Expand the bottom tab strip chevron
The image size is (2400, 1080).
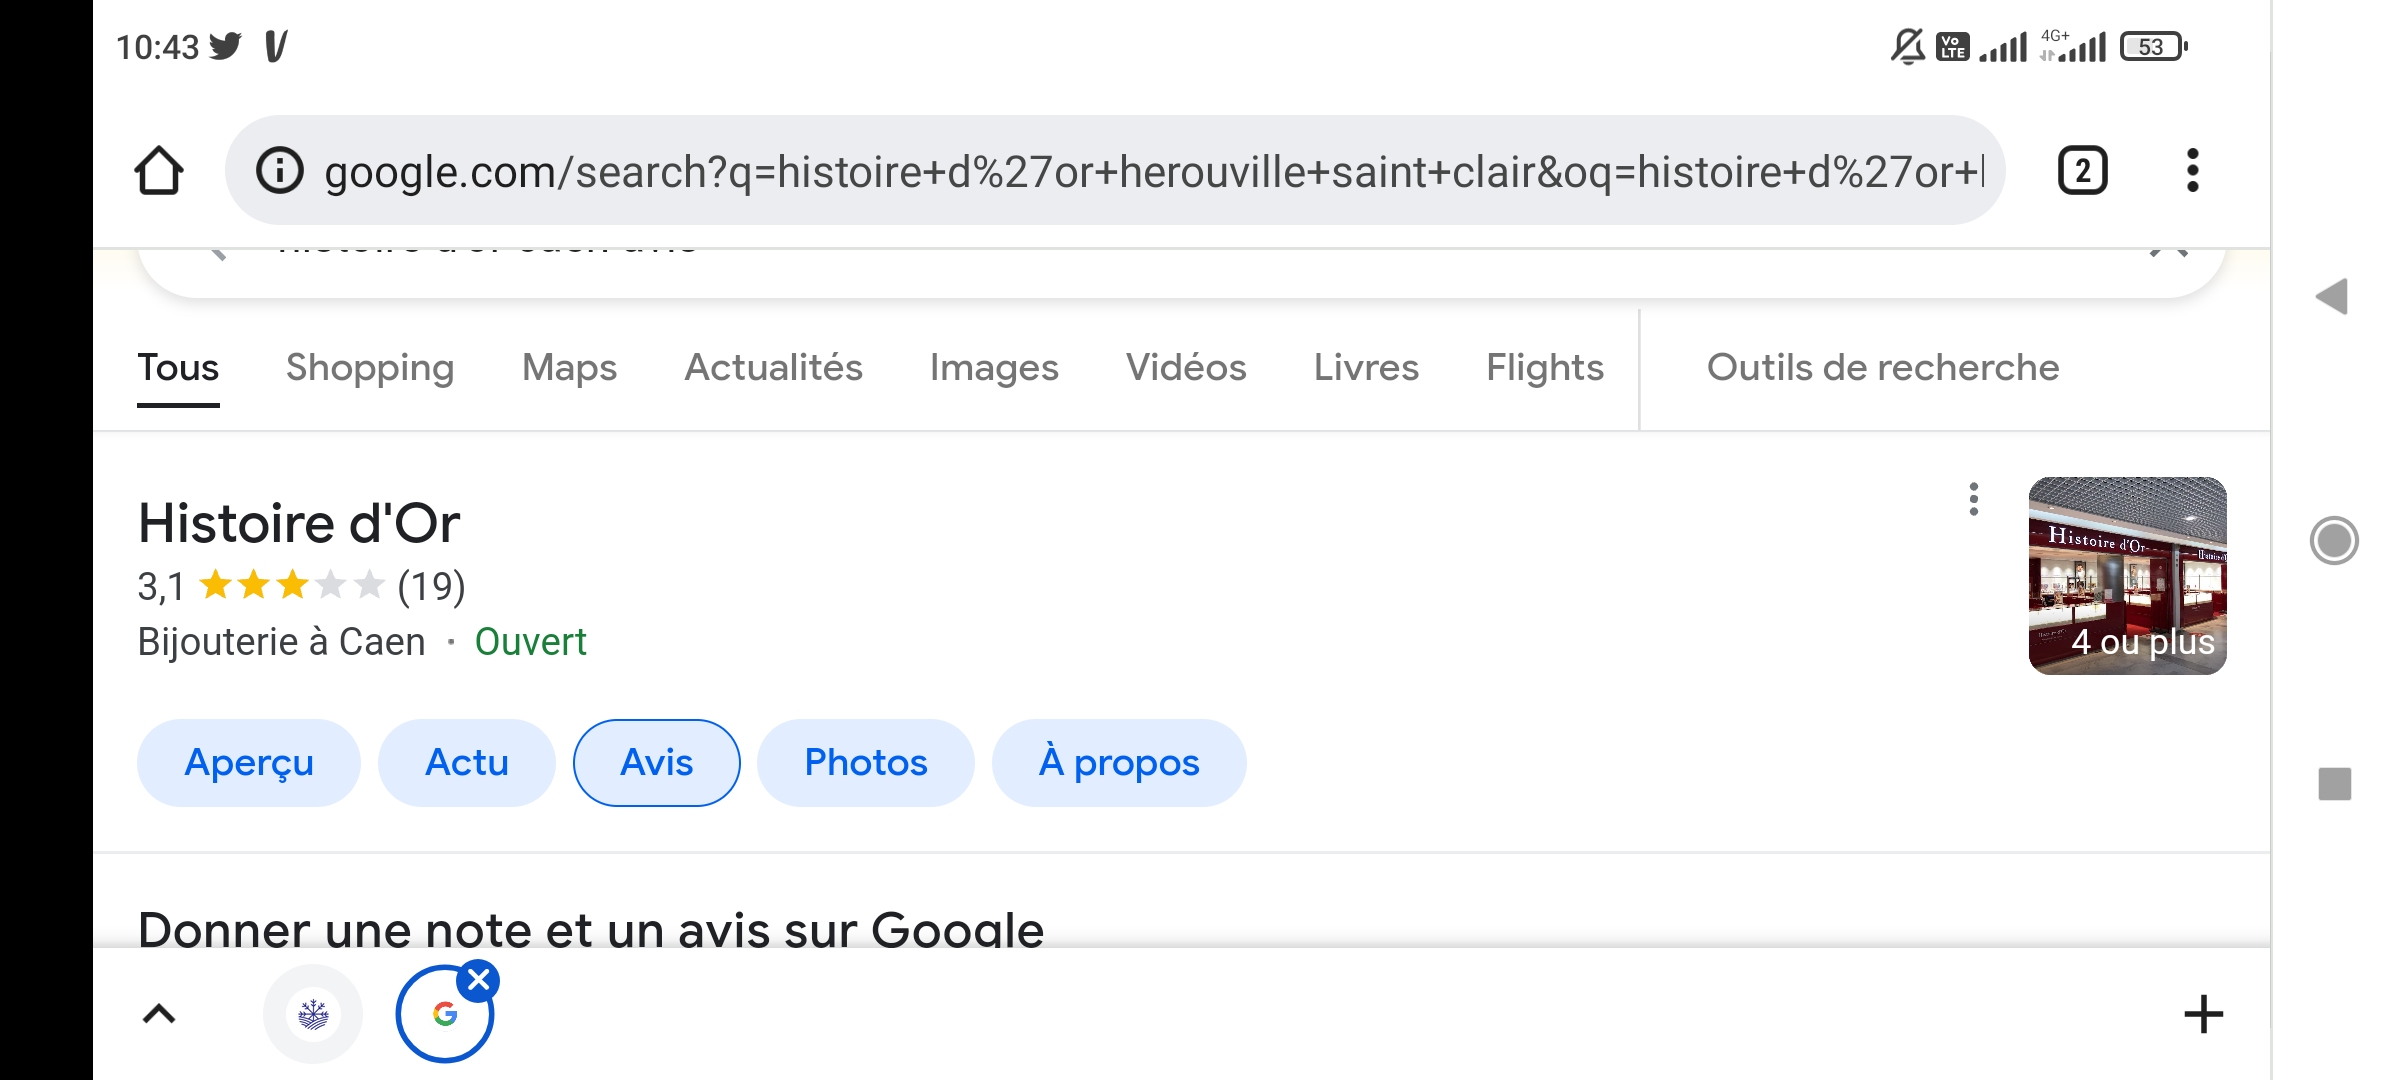coord(159,1014)
